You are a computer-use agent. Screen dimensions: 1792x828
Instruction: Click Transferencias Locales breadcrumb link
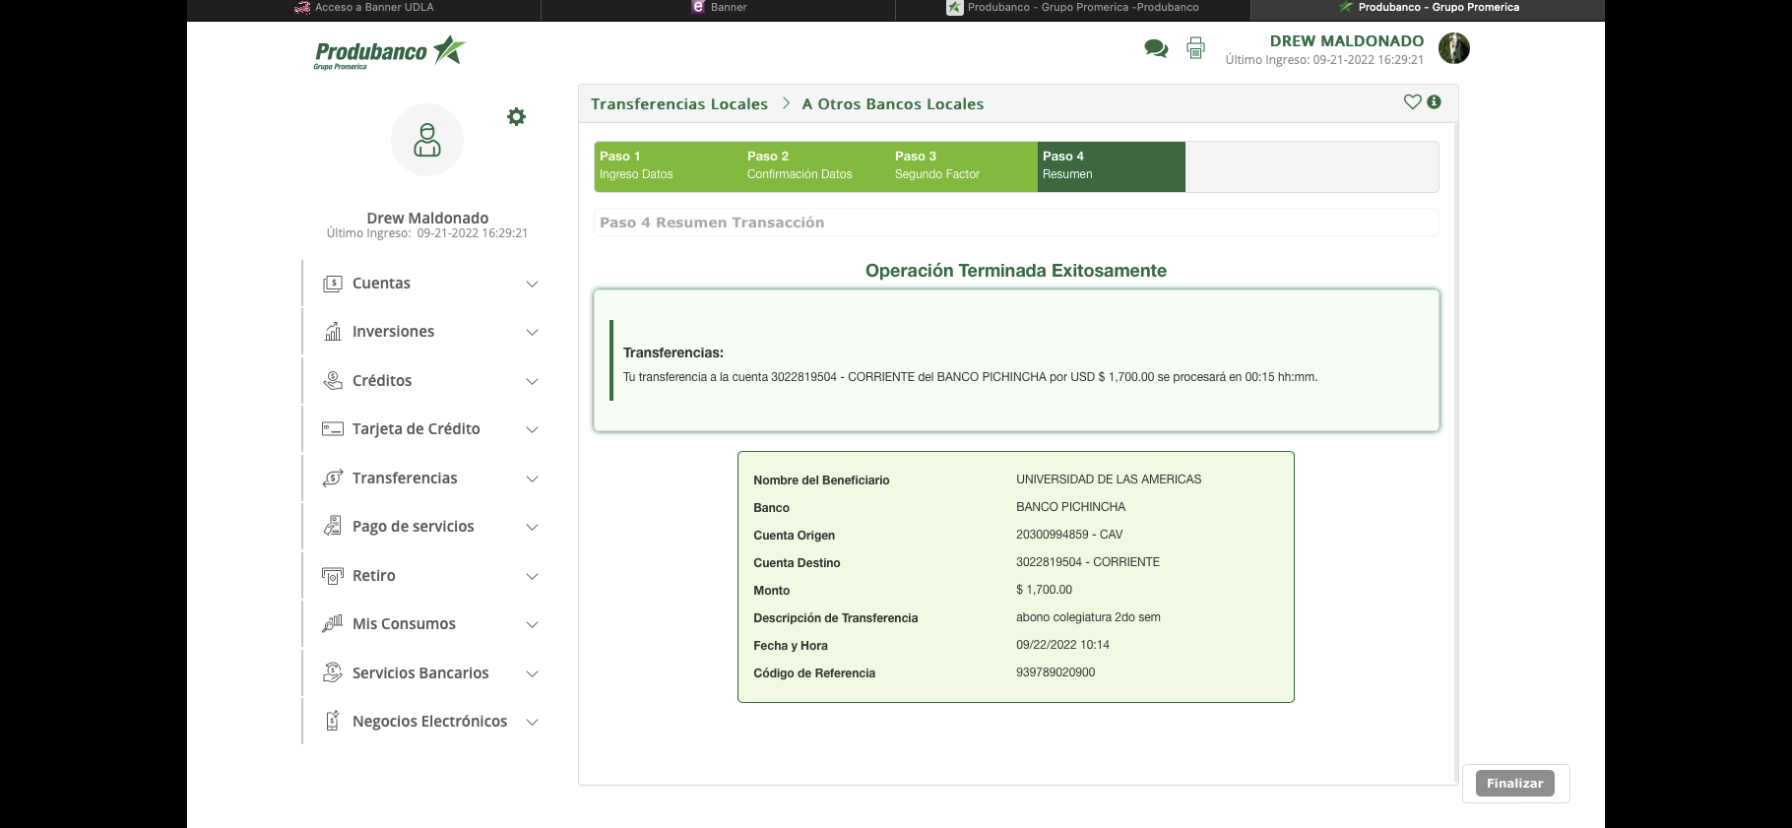point(679,104)
